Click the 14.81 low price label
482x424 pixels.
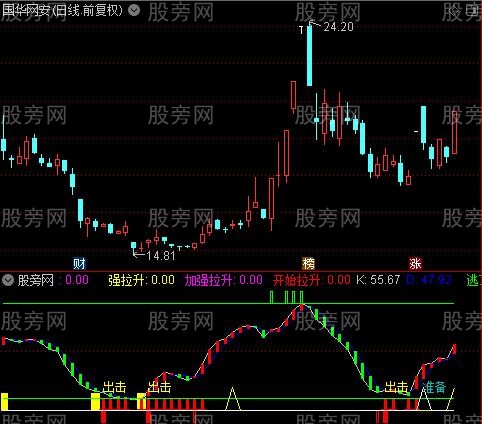161,256
